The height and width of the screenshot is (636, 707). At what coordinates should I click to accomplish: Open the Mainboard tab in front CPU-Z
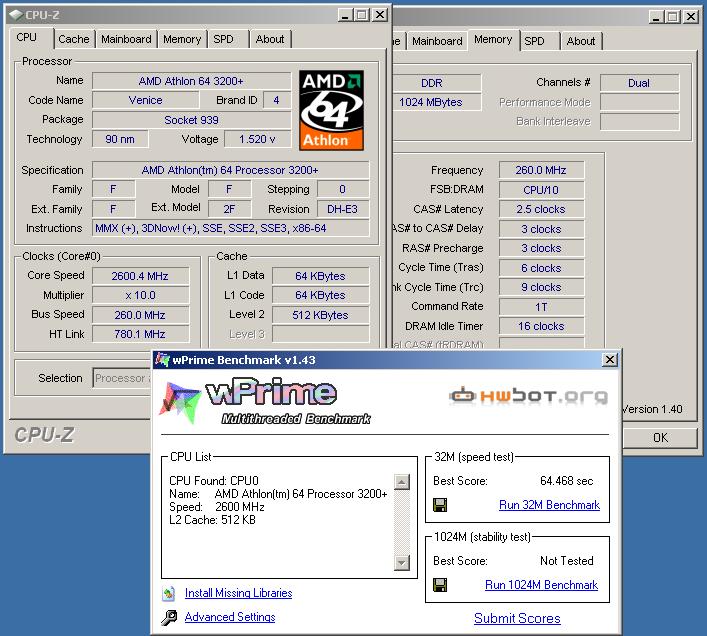click(x=126, y=39)
